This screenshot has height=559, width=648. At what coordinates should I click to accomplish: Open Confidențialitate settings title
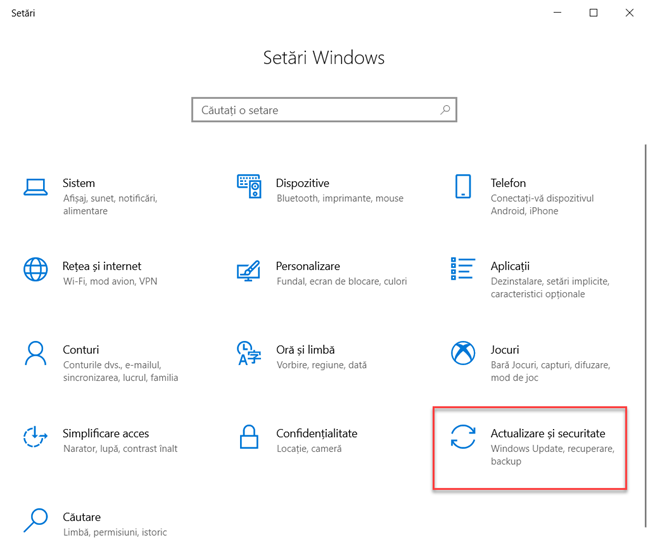point(317,434)
